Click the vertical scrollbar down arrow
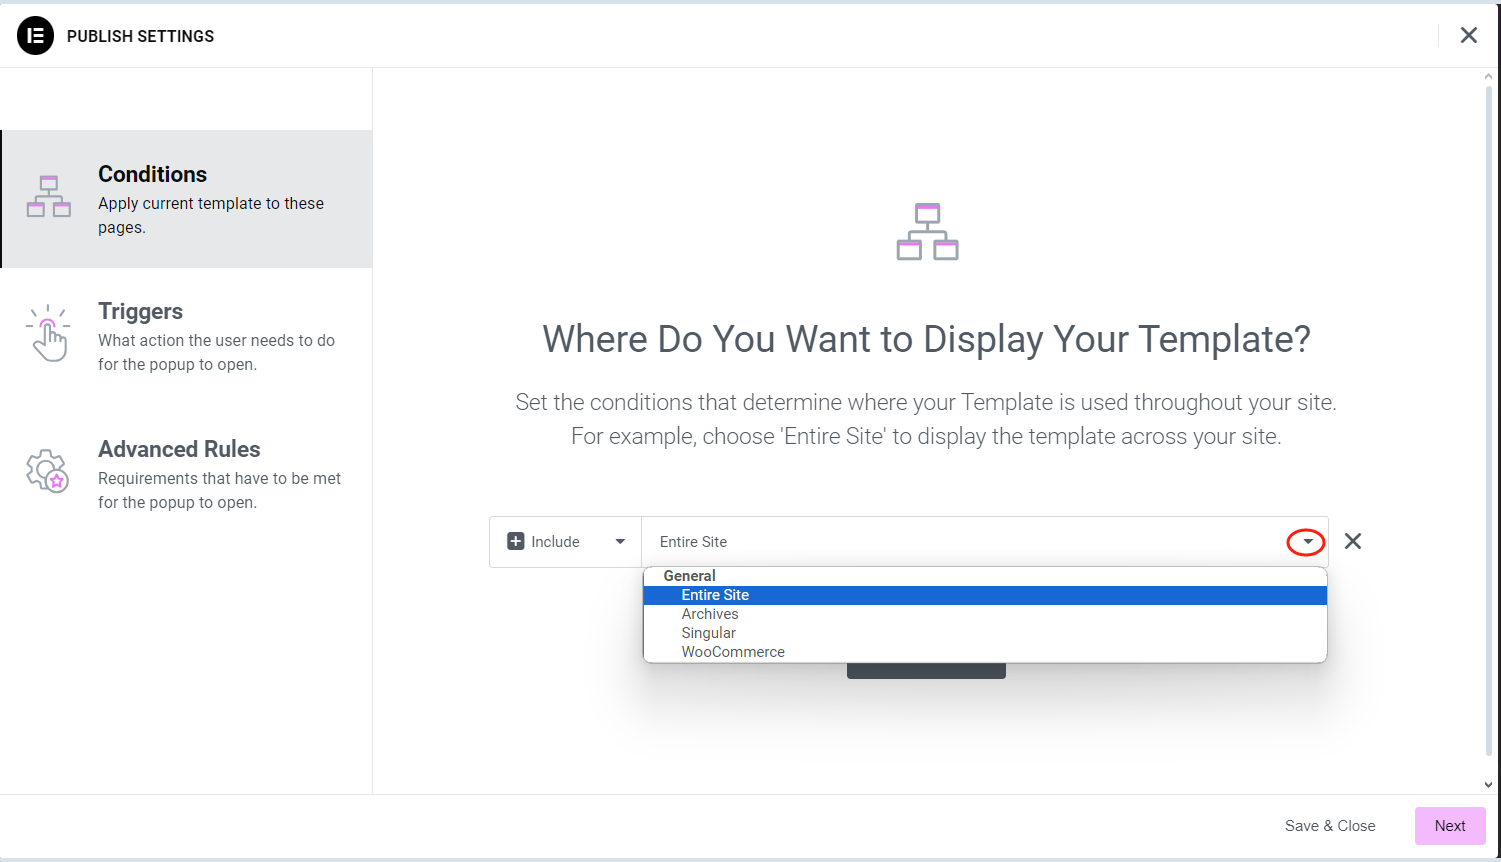 [x=1488, y=785]
